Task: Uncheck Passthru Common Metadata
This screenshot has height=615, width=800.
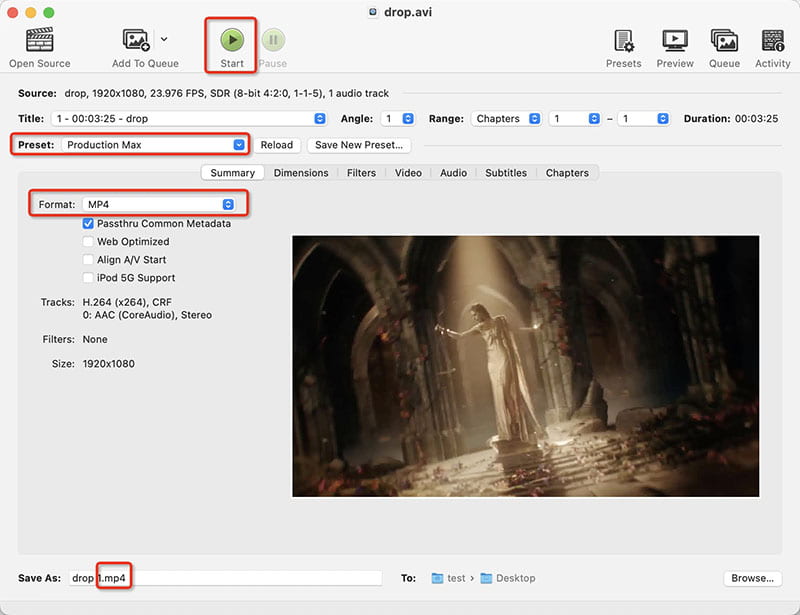Action: point(88,224)
